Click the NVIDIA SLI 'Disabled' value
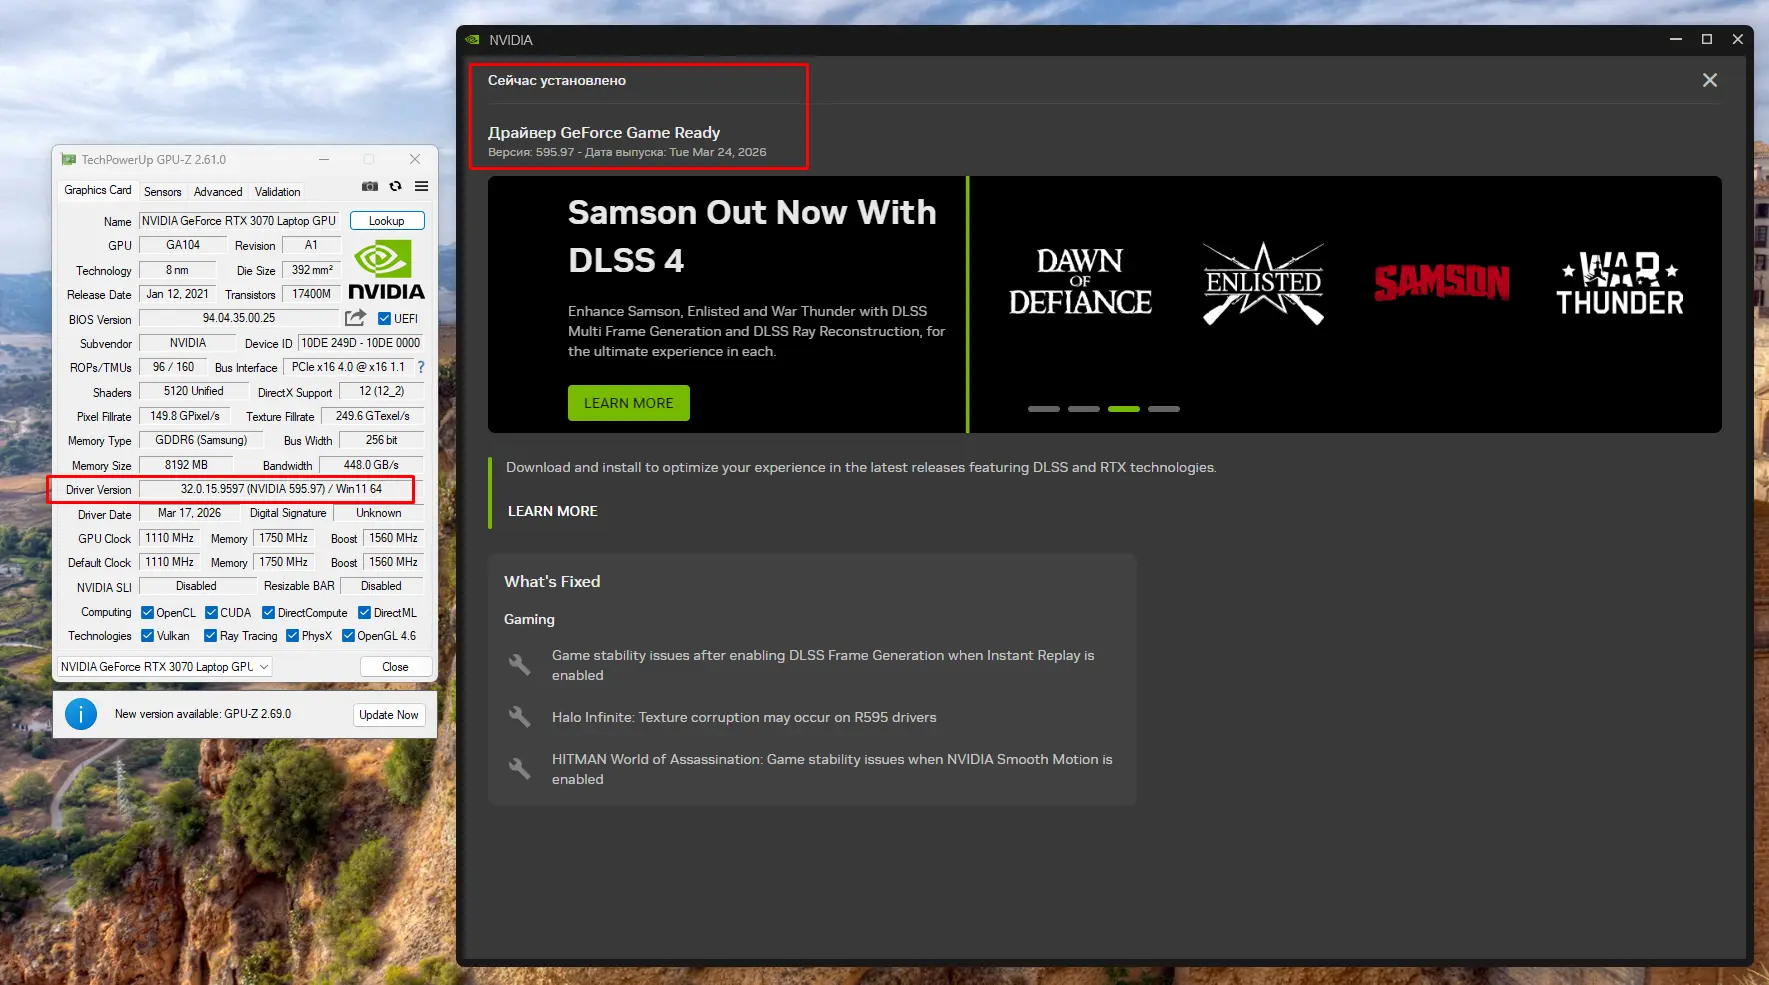 196,586
